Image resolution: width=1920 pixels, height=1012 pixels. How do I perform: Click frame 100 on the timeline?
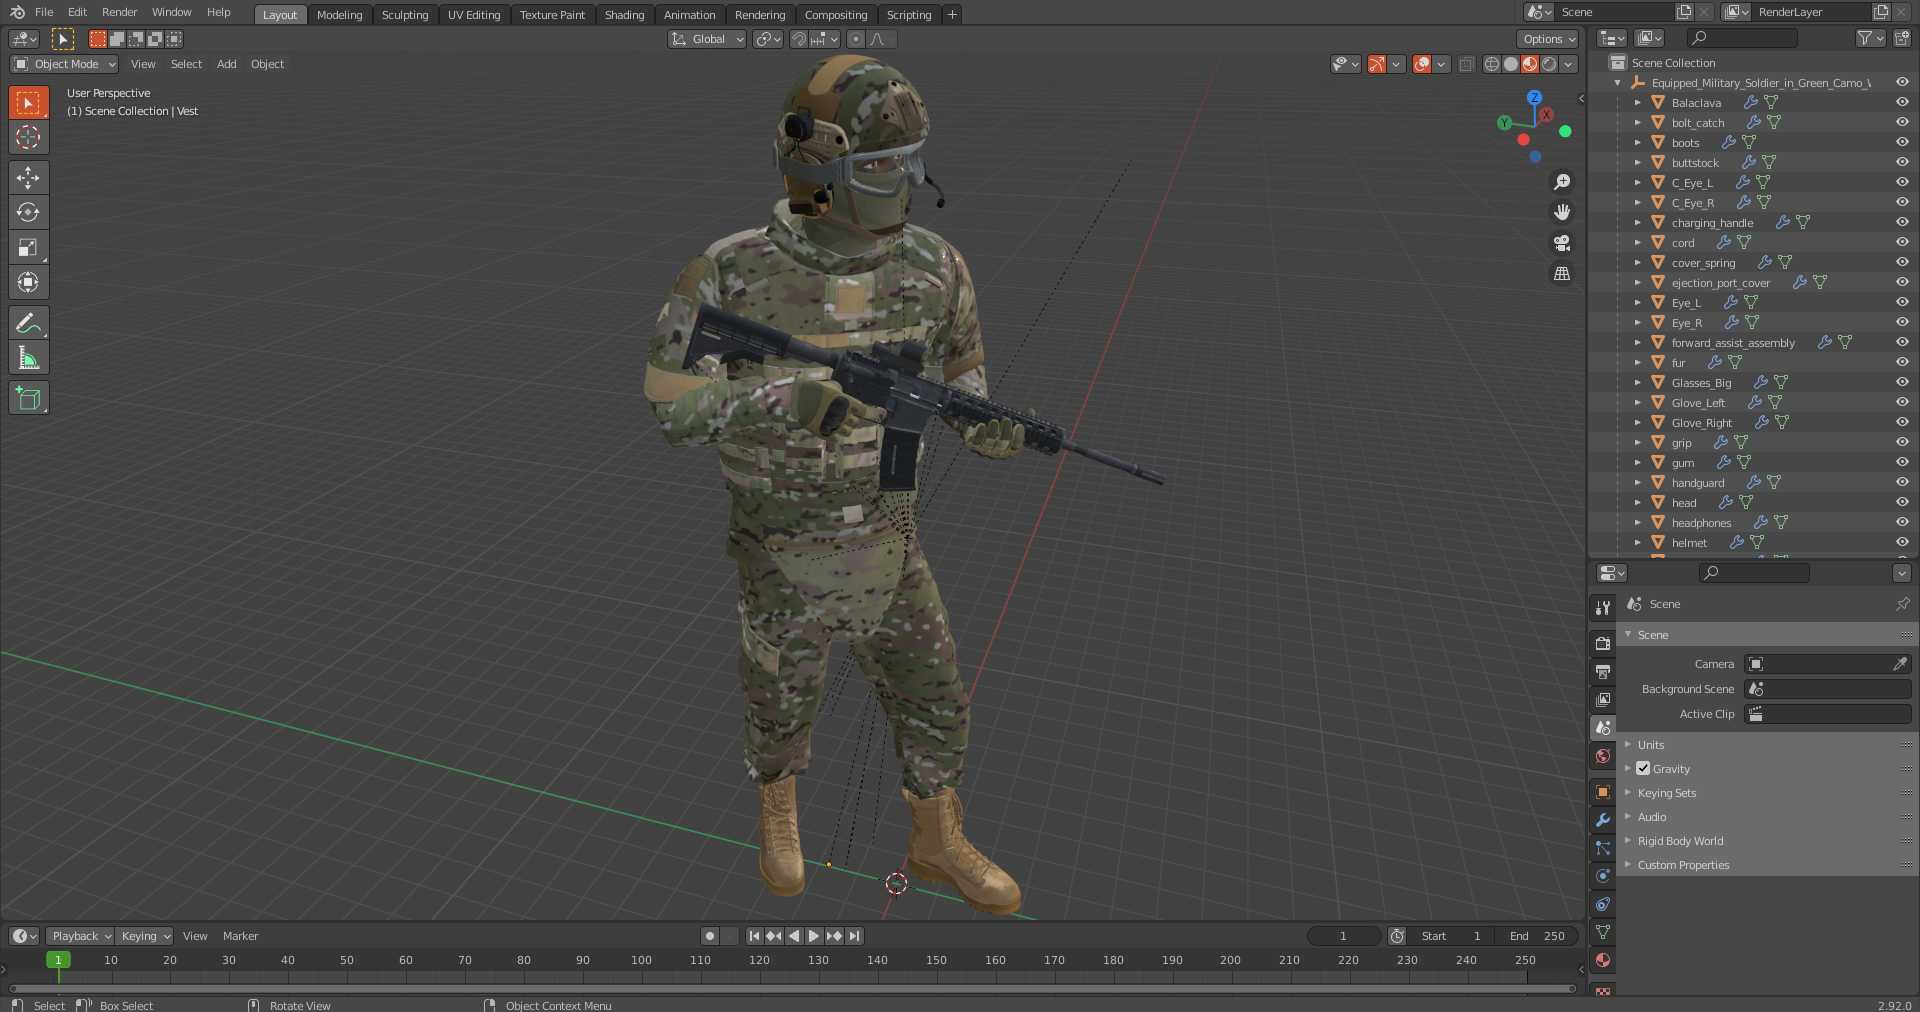pyautogui.click(x=641, y=960)
